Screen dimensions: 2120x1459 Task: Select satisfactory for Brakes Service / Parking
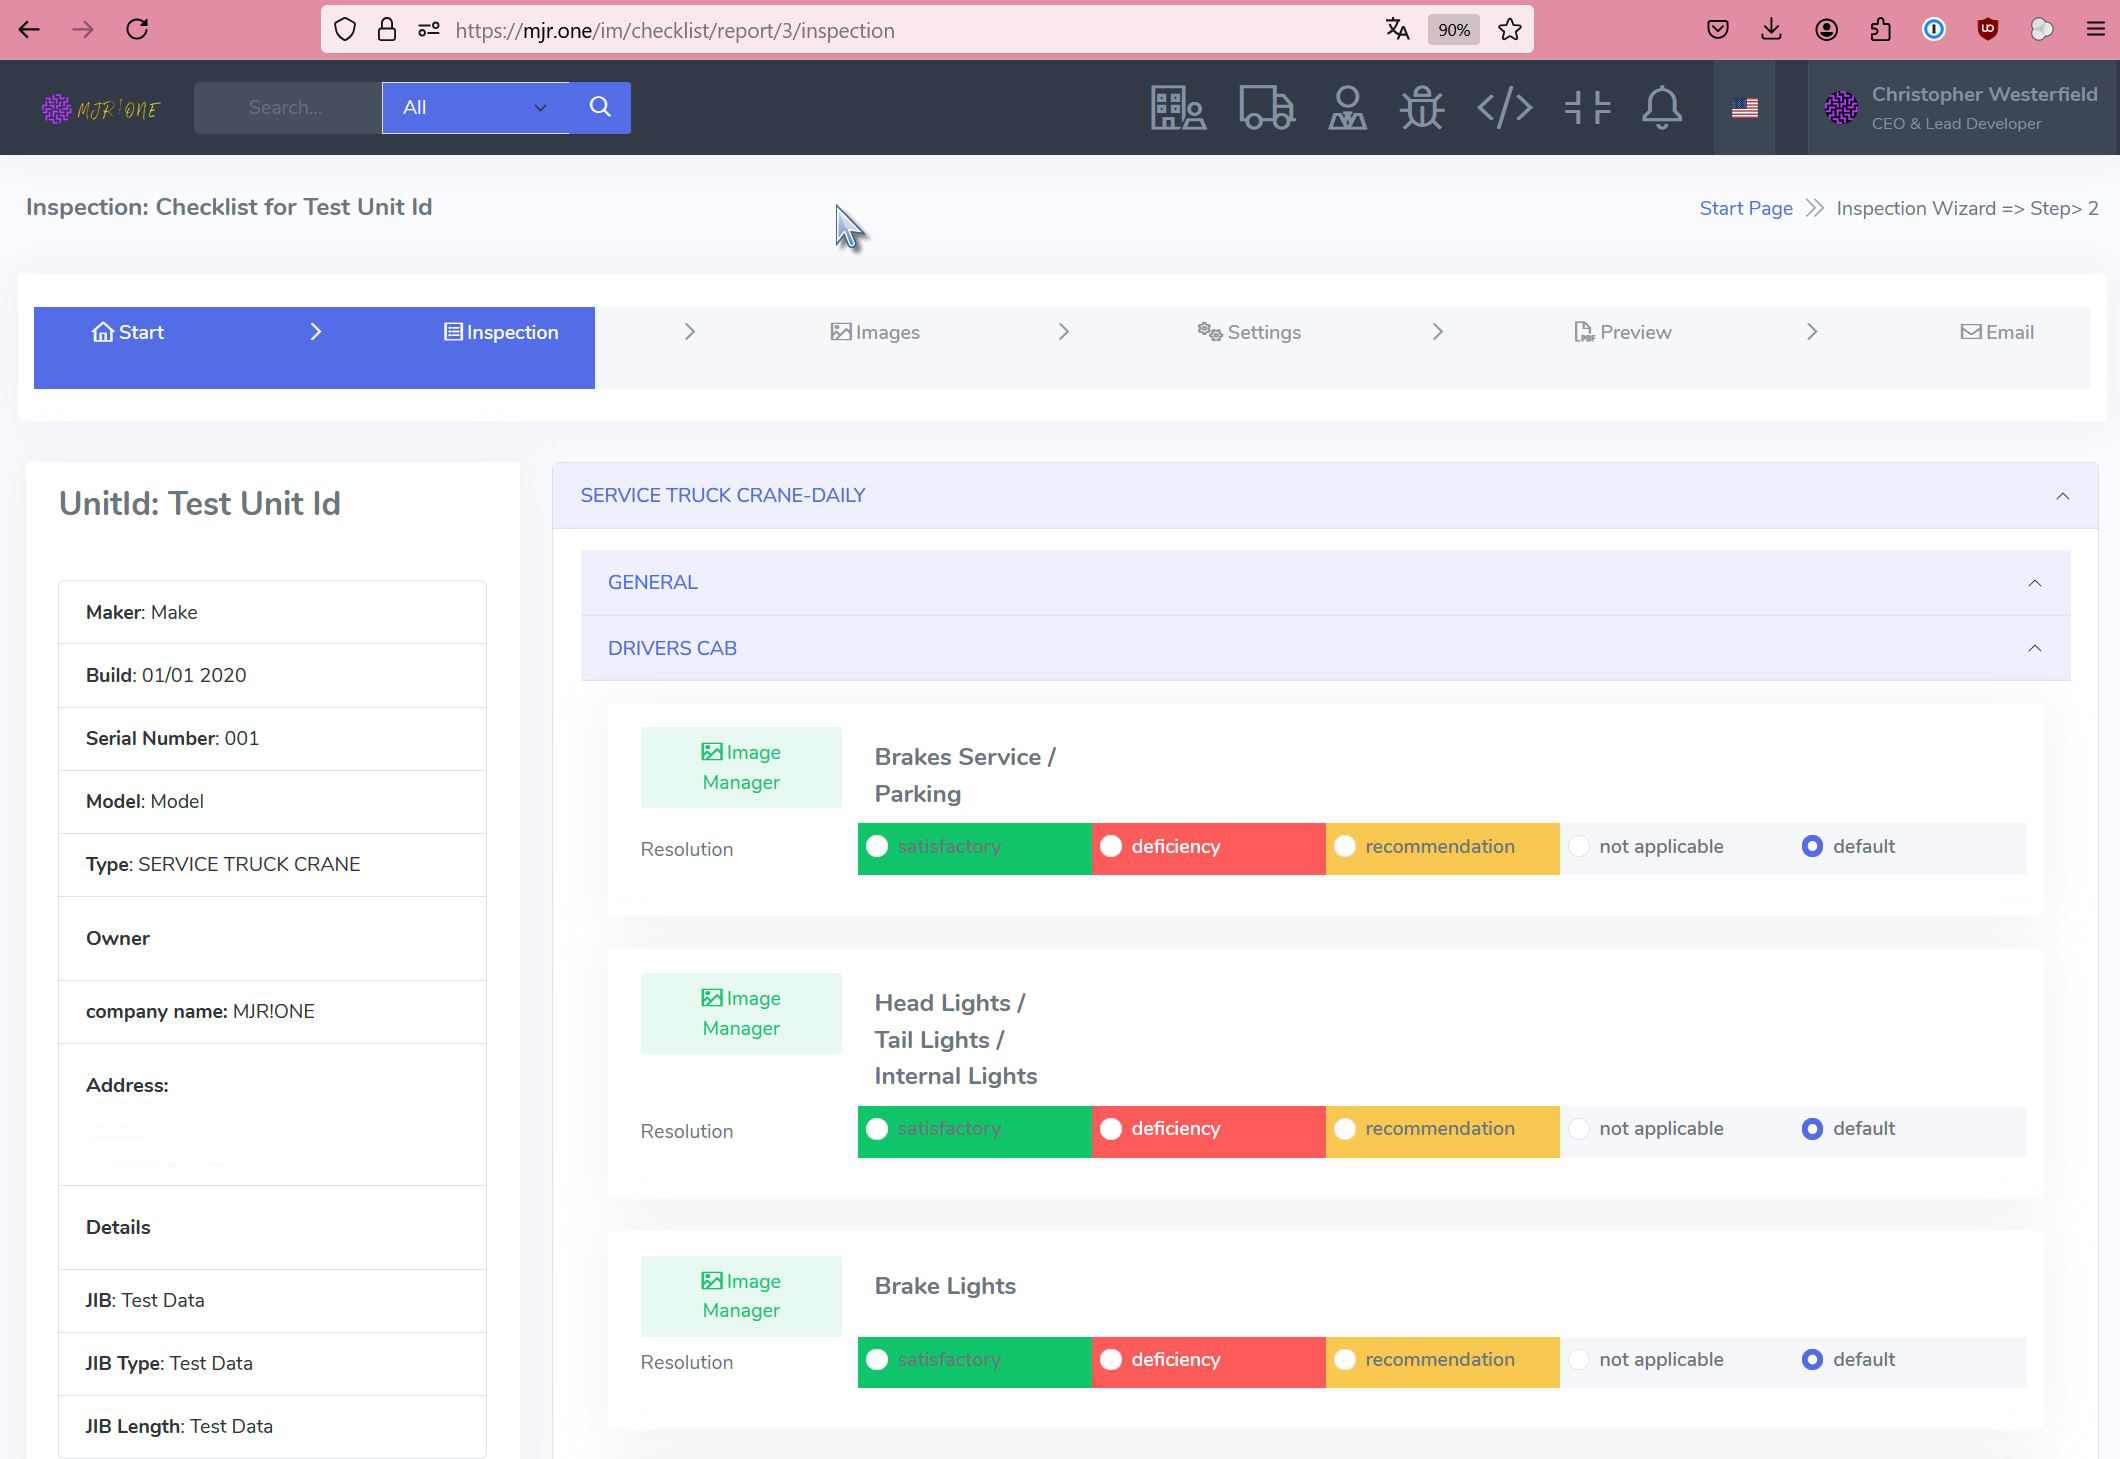878,847
